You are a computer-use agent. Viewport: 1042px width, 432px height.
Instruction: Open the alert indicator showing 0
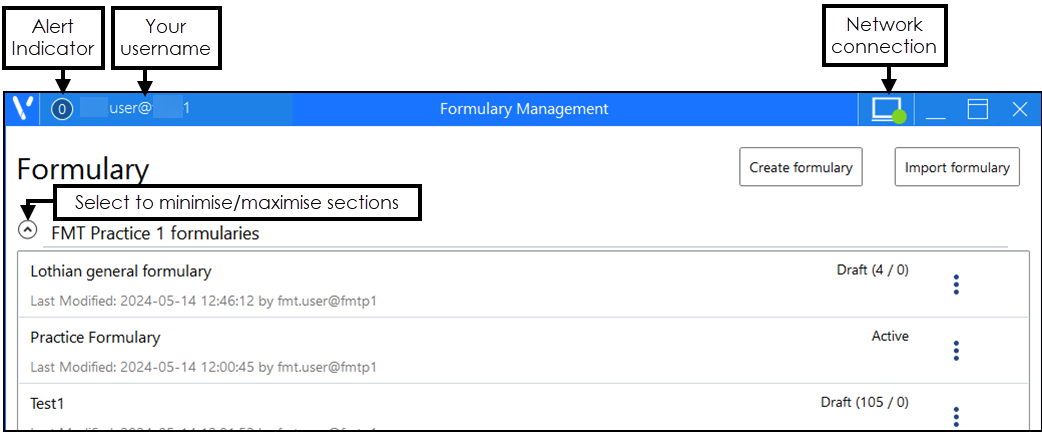click(62, 109)
